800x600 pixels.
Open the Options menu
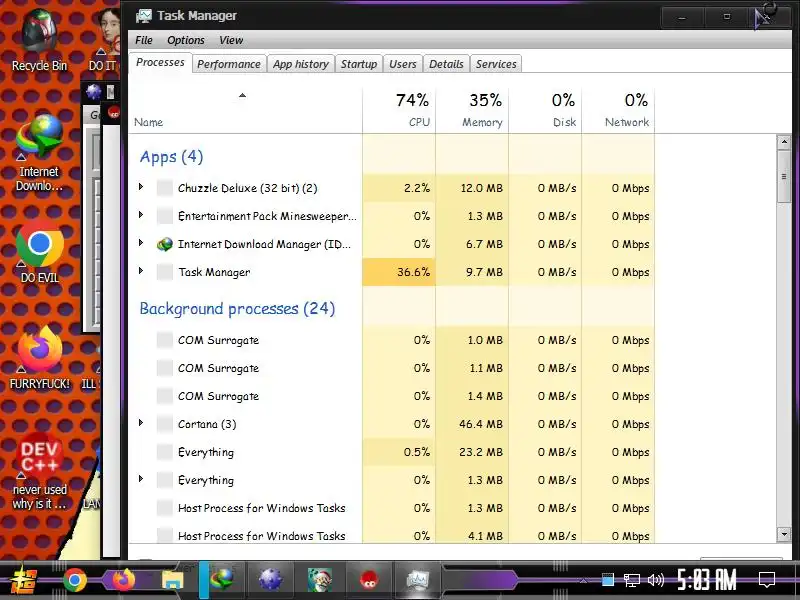186,40
